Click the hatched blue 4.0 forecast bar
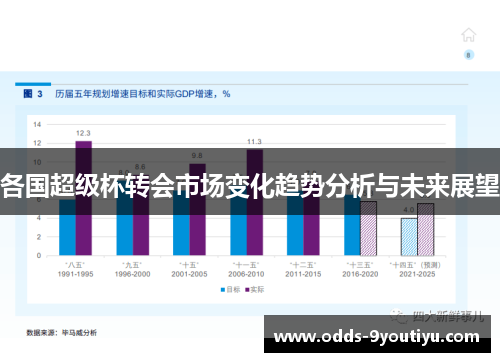This screenshot has height=362, width=500. point(409,237)
